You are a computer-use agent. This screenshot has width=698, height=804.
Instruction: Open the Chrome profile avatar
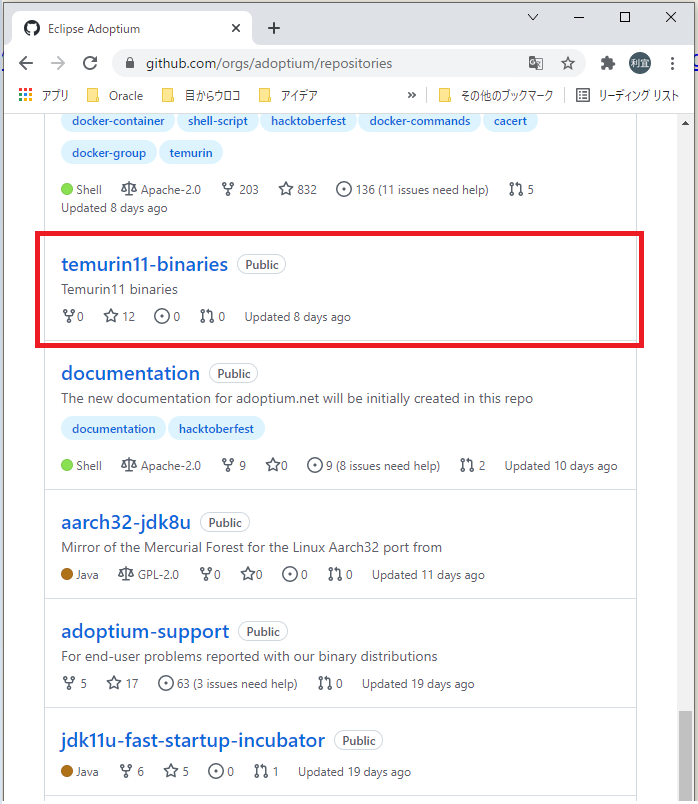pyautogui.click(x=640, y=63)
